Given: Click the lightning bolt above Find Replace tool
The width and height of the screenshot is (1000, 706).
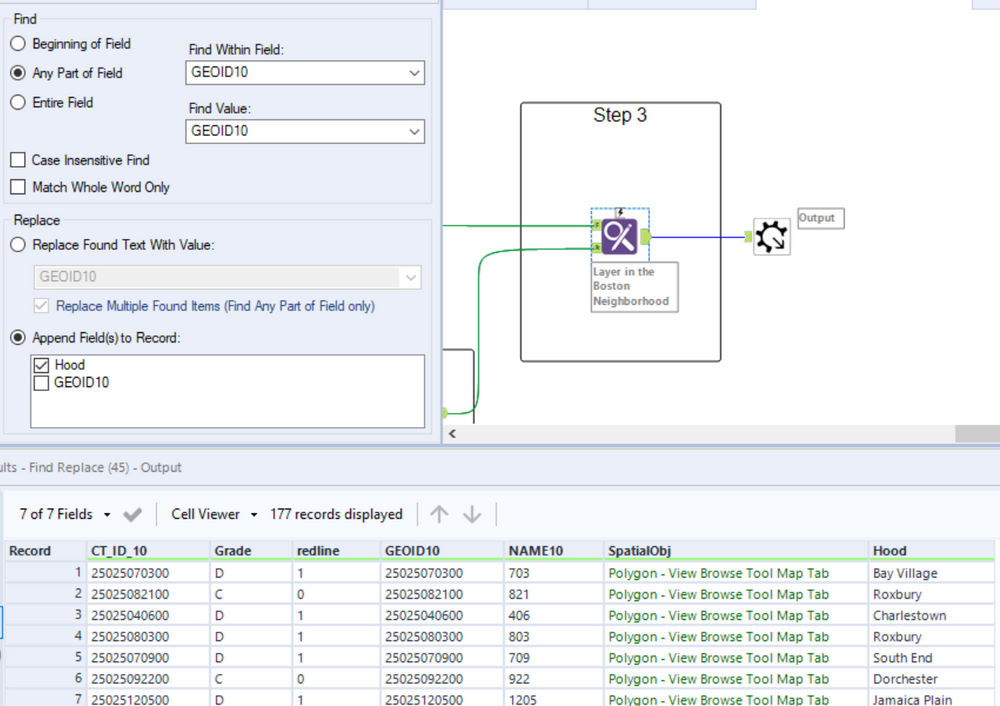Looking at the screenshot, I should (620, 212).
